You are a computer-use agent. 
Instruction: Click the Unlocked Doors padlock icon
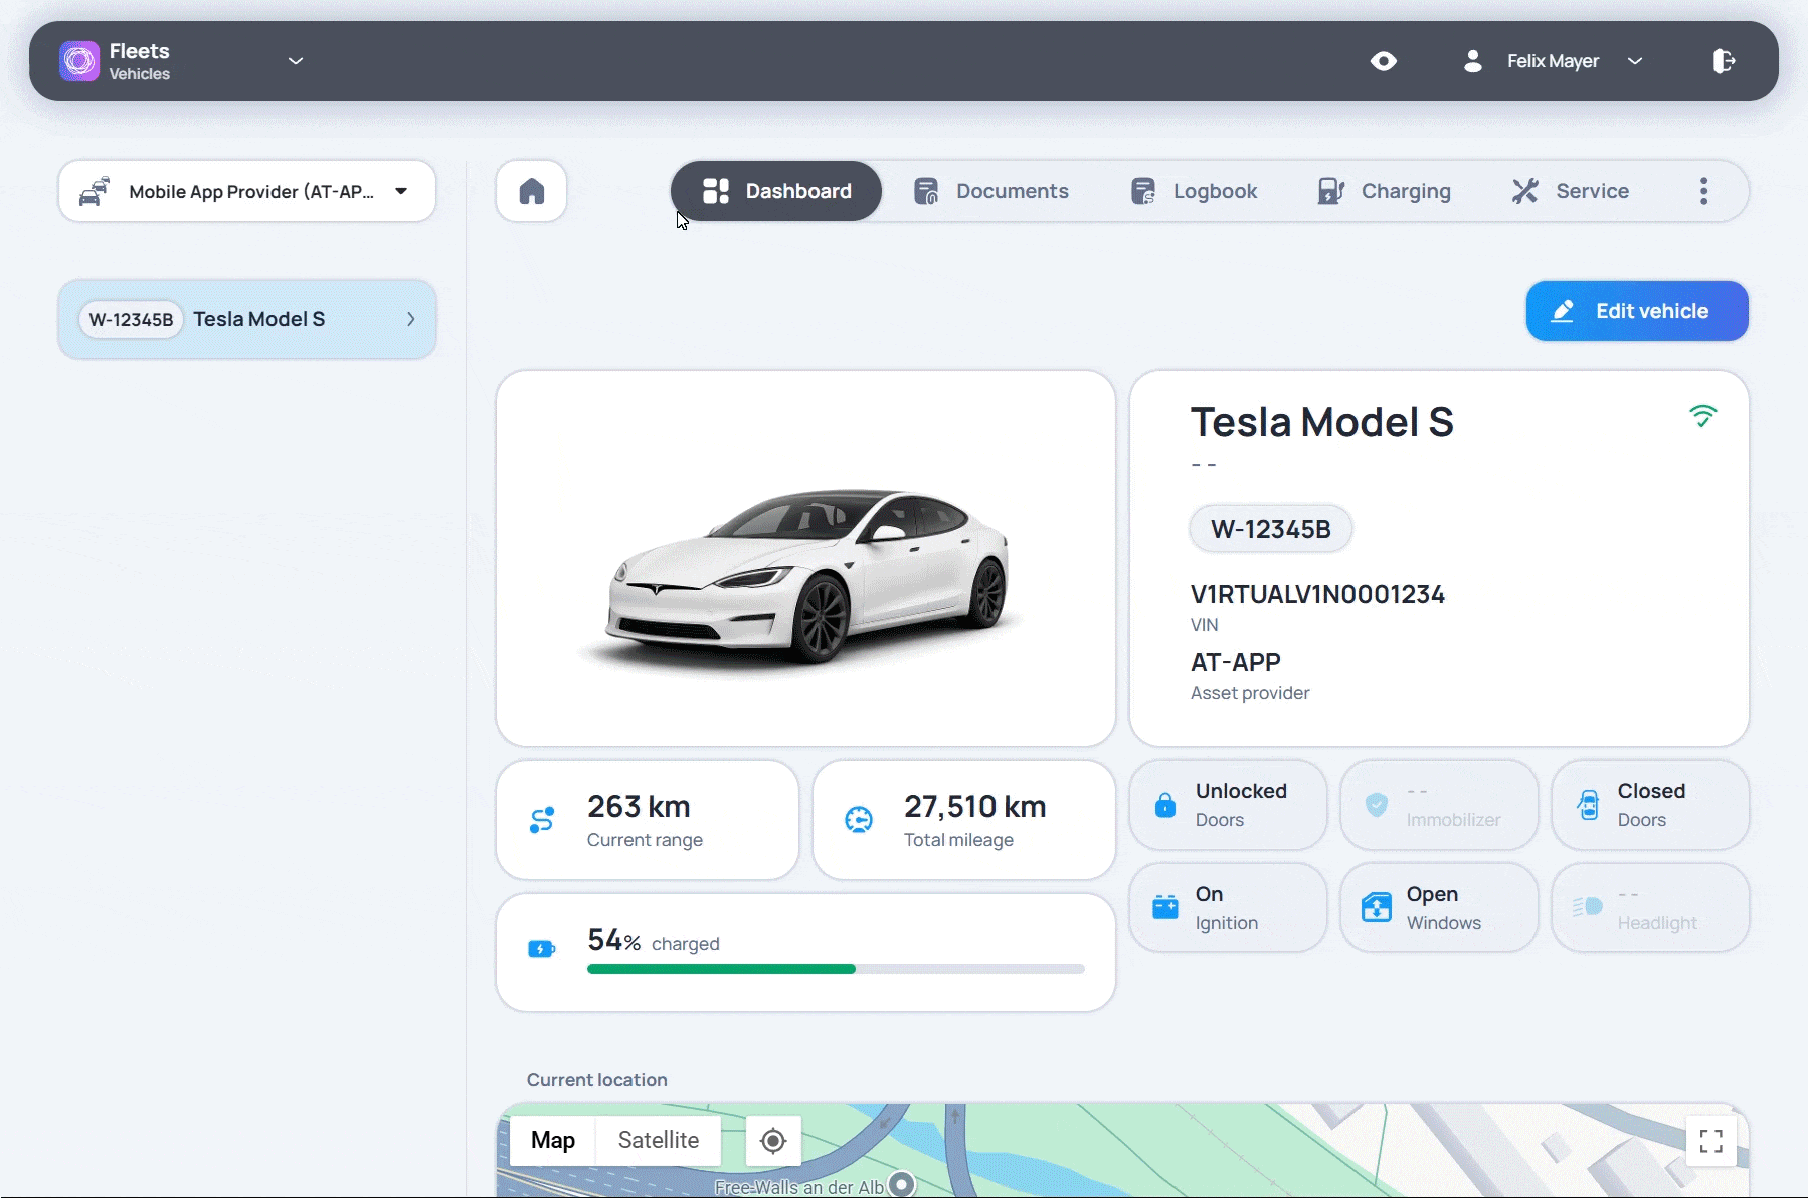(x=1165, y=805)
